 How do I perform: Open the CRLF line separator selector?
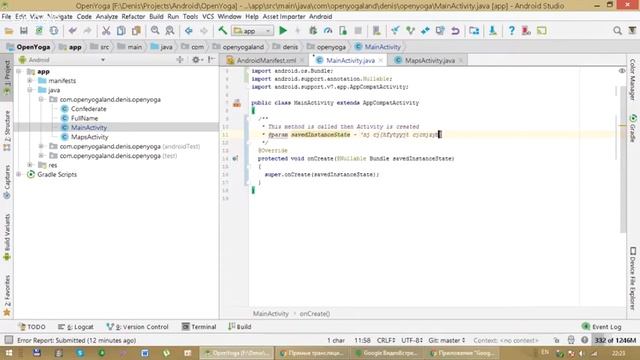[386, 340]
